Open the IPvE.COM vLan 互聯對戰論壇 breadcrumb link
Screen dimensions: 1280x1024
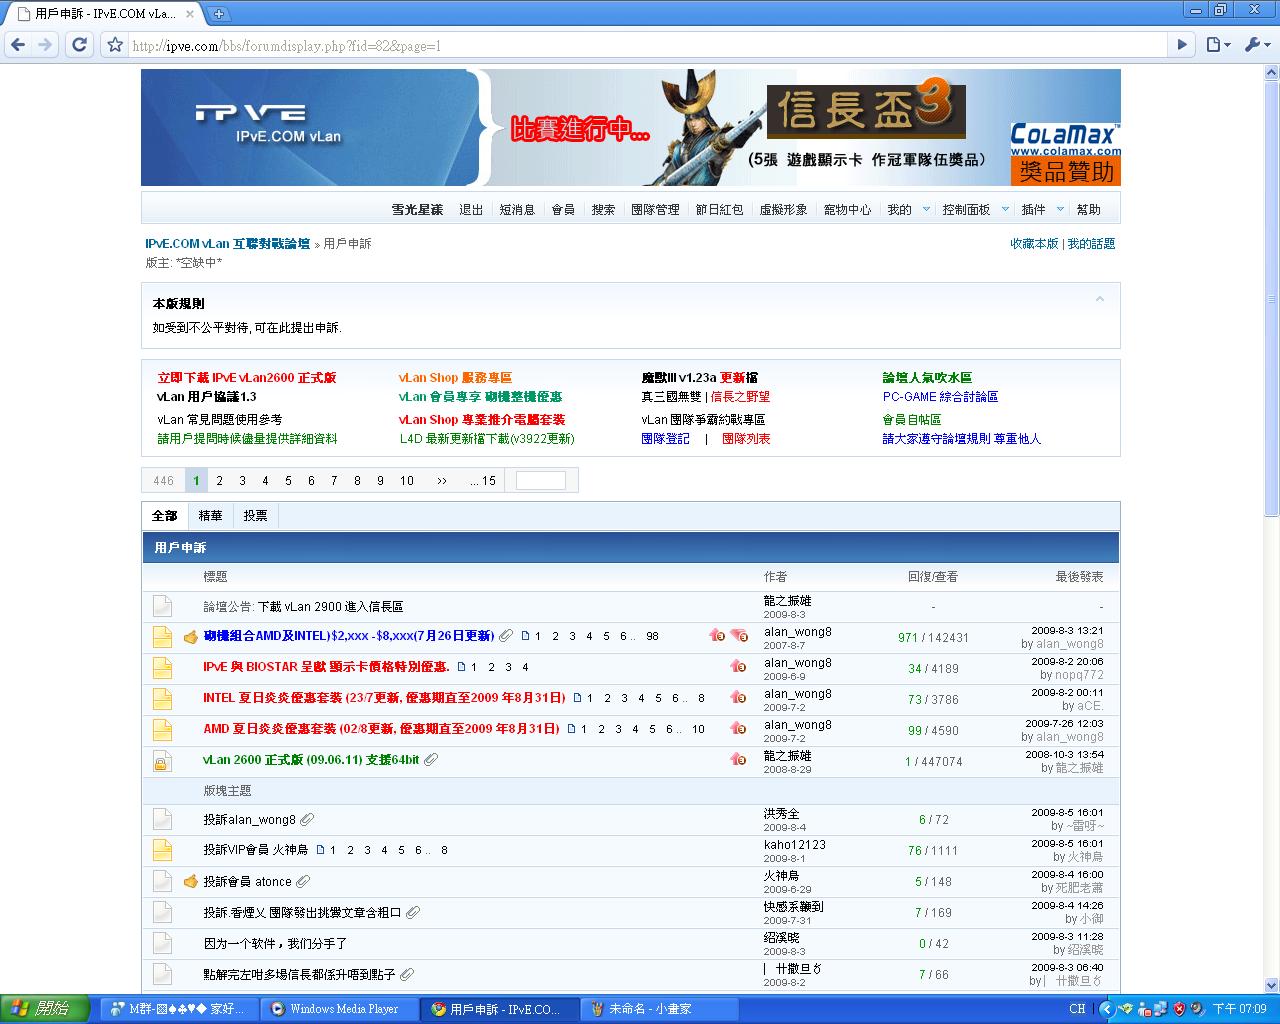pos(228,244)
